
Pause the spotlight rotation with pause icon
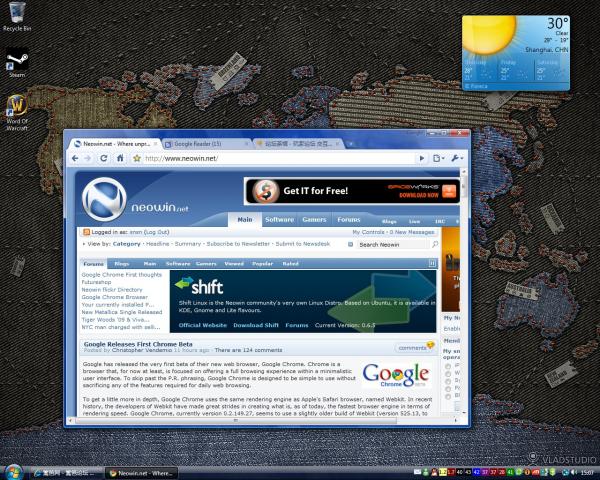tap(432, 263)
